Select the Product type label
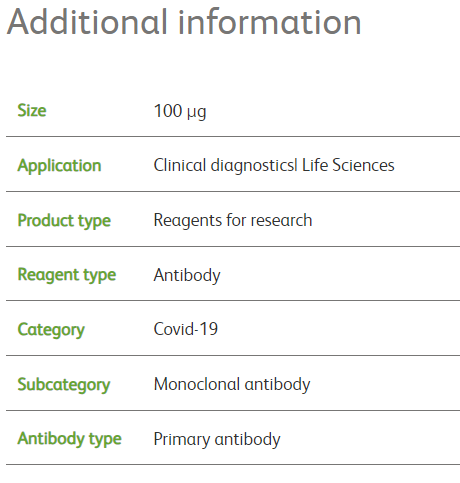 click(64, 221)
